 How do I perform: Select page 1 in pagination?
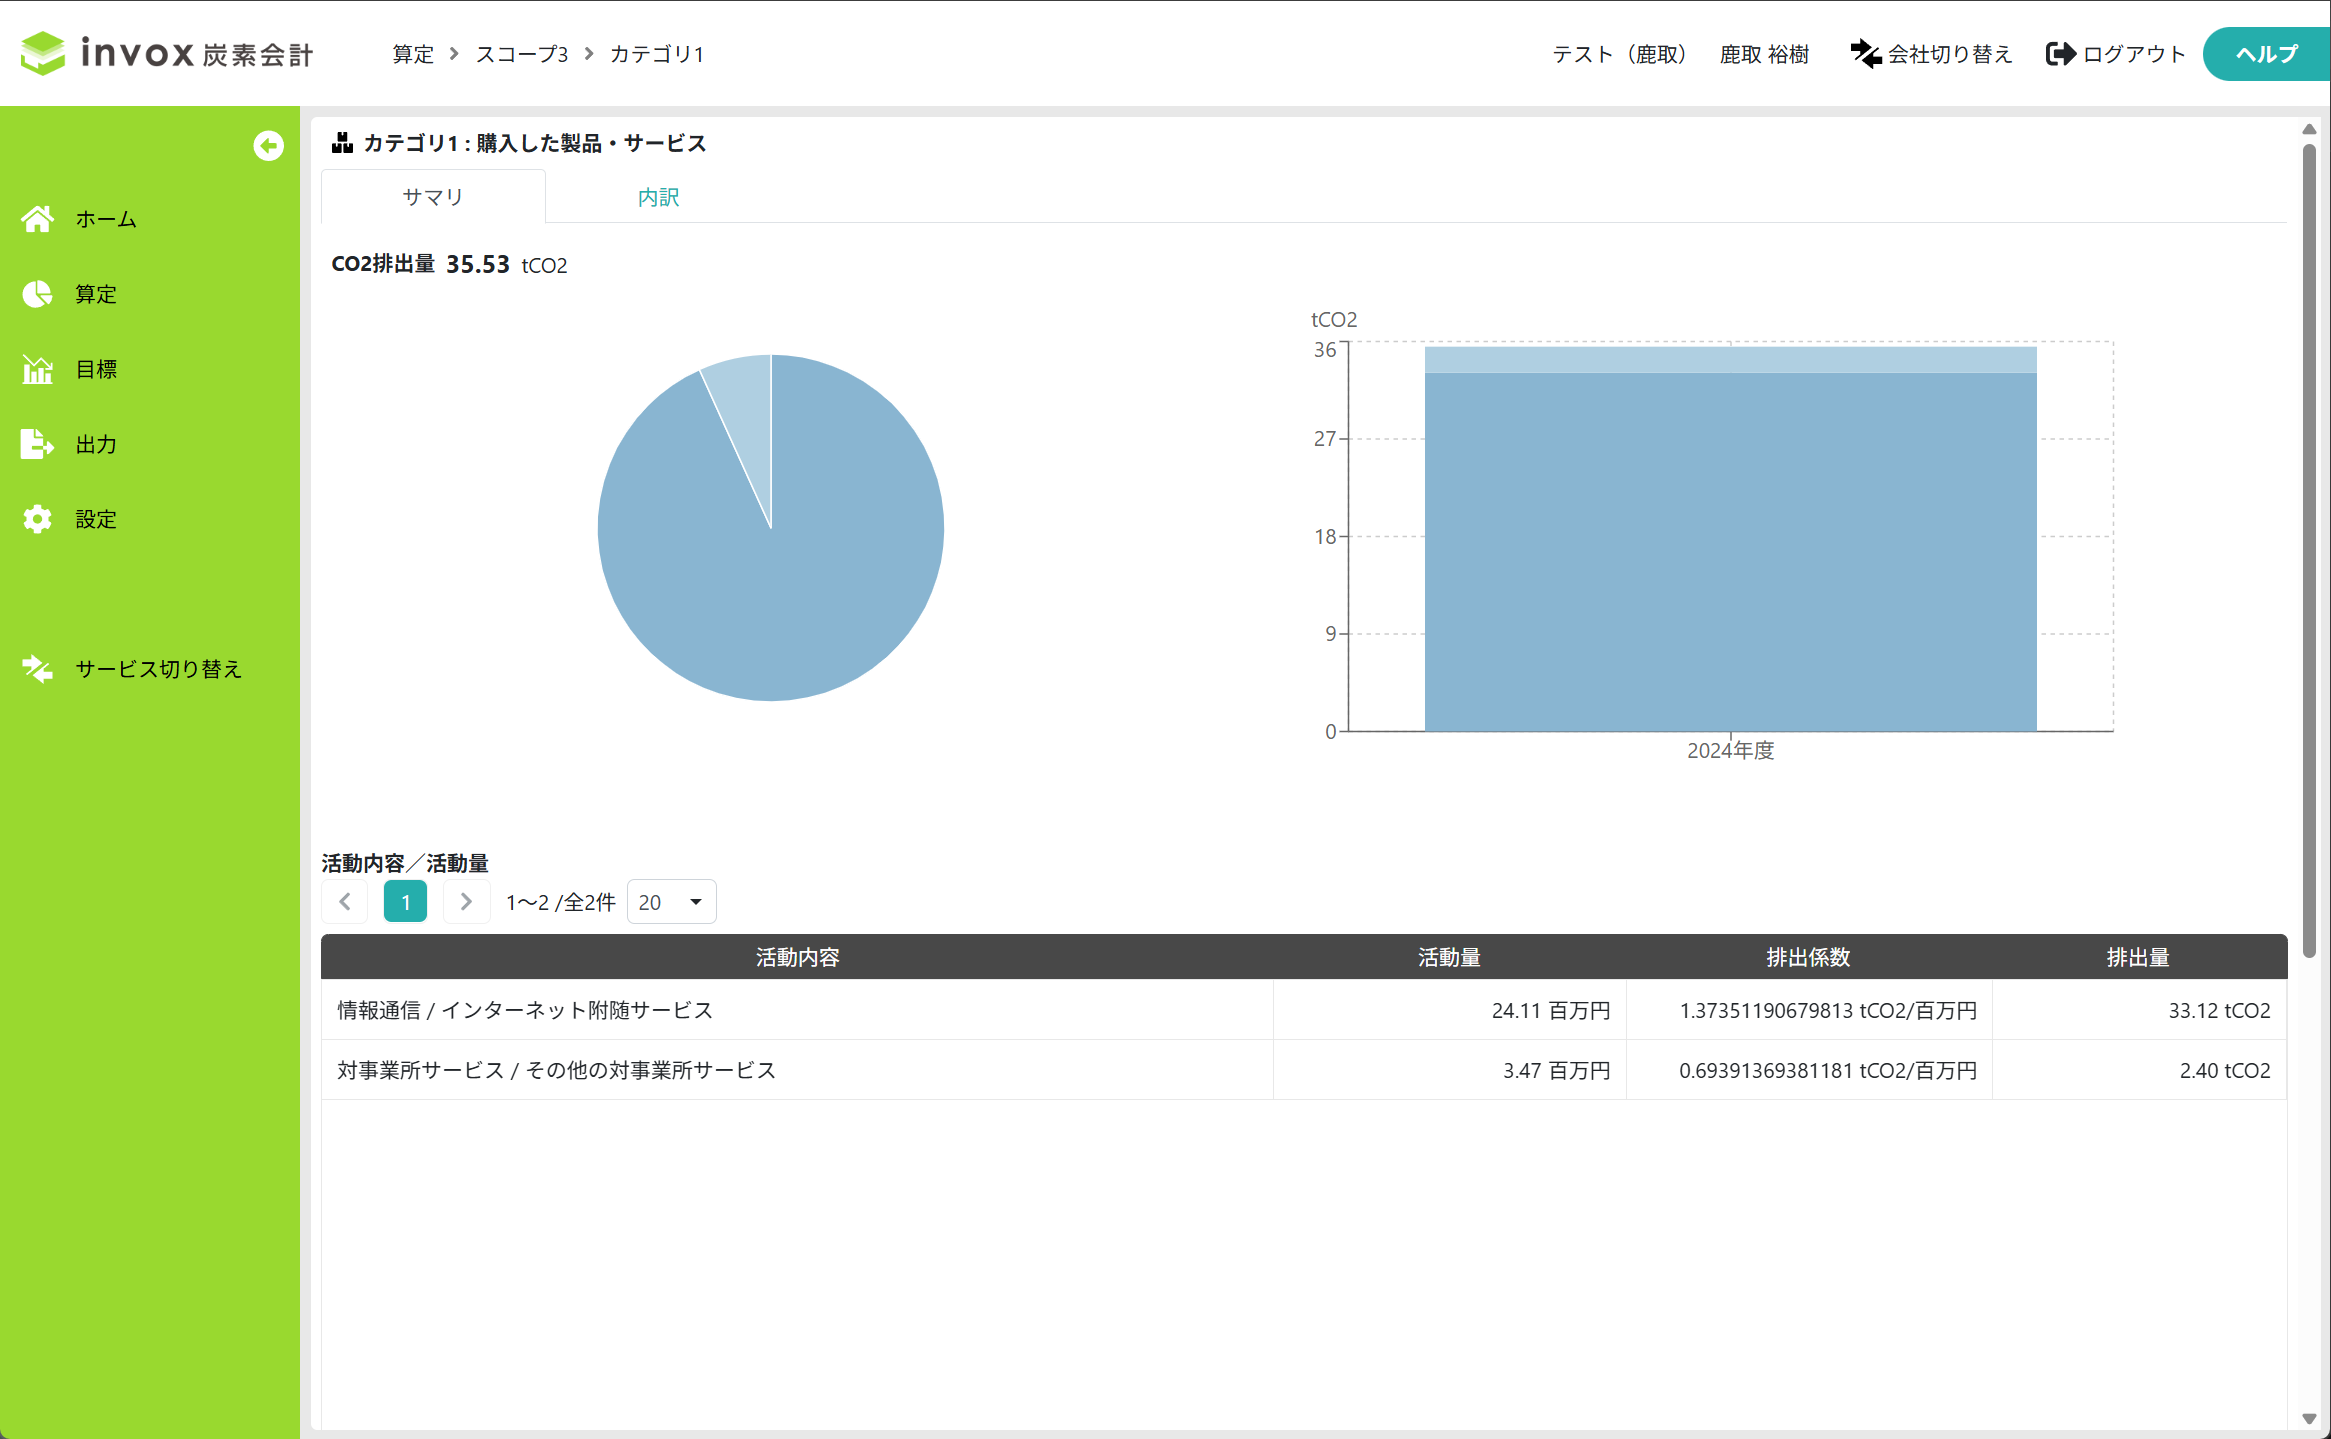pos(405,902)
